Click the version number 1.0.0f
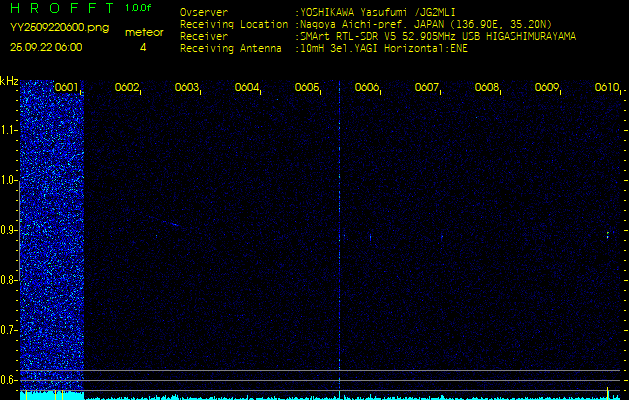 coord(138,8)
